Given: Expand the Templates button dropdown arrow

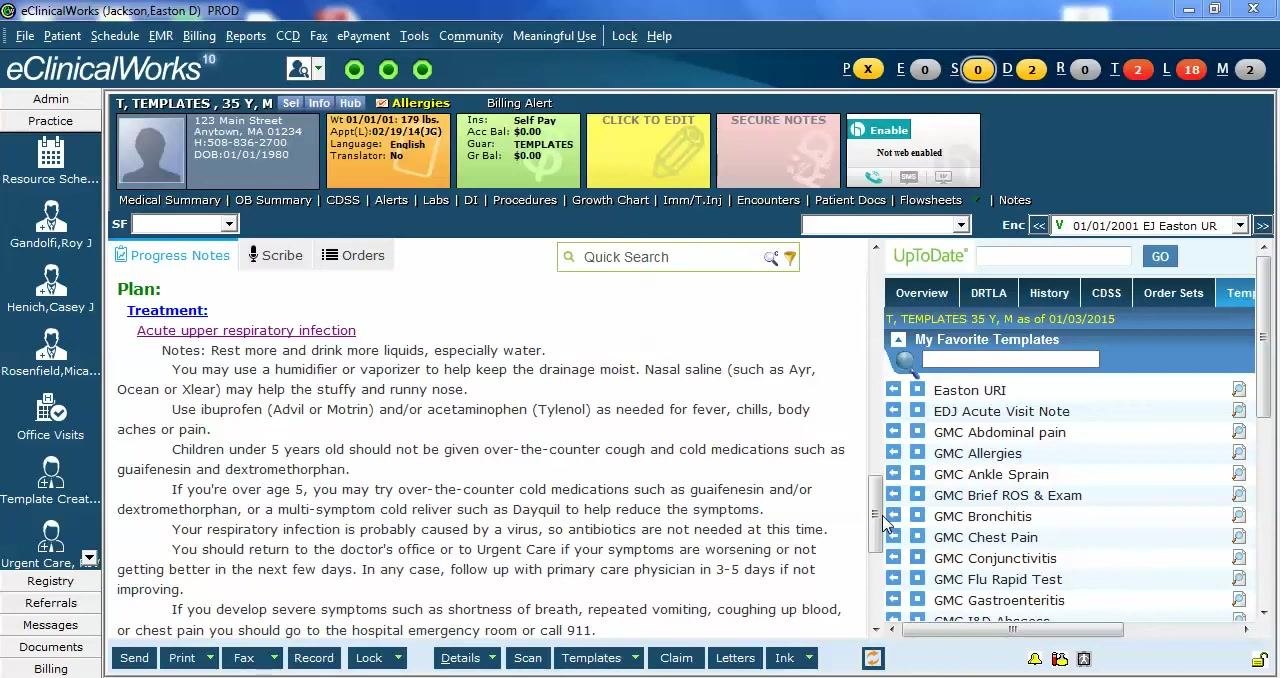Looking at the screenshot, I should (633, 658).
